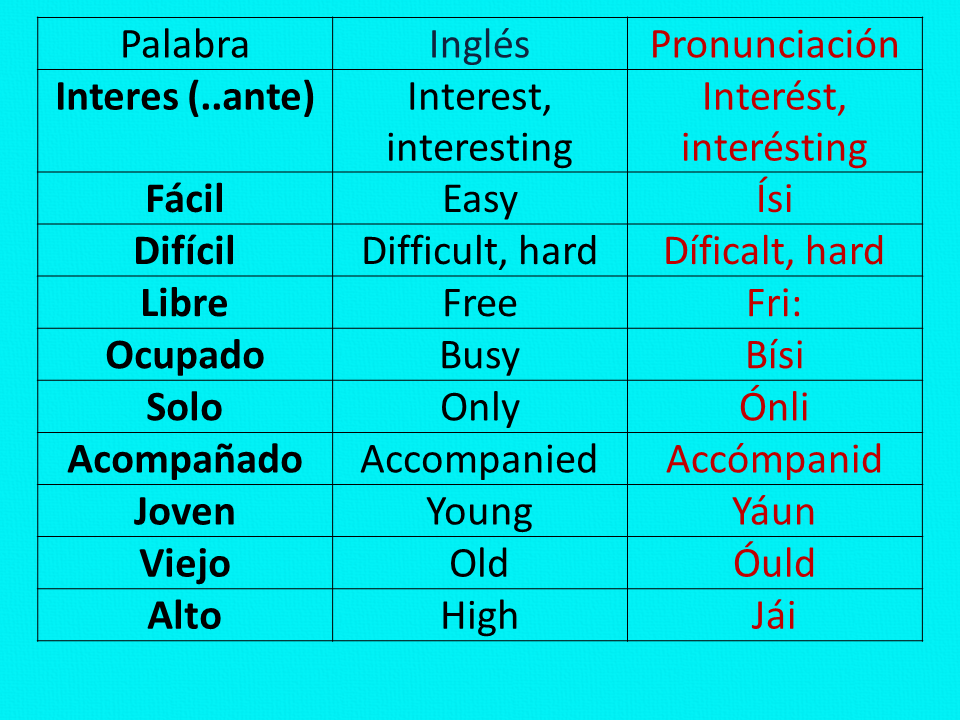Screen dimensions: 960x720
Task: Select the Fácil table cell
Action: coord(185,199)
